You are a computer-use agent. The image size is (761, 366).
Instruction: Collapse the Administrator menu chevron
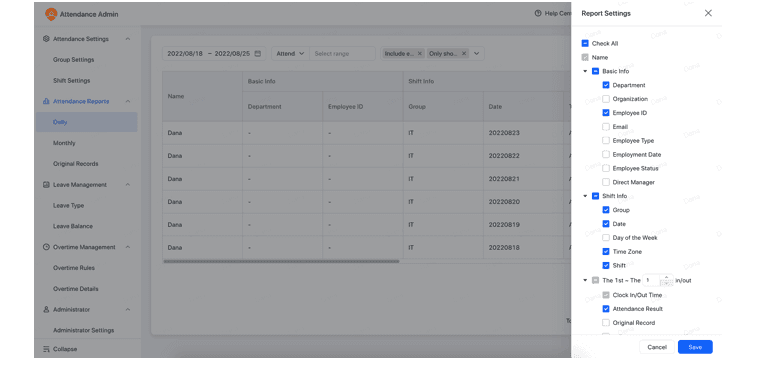128,309
